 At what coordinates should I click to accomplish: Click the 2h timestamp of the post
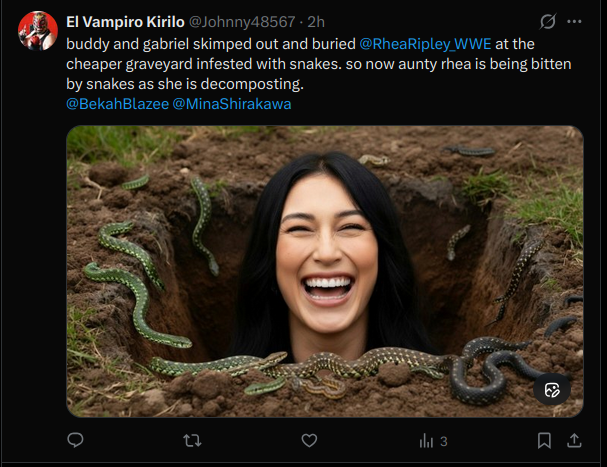pyautogui.click(x=315, y=21)
